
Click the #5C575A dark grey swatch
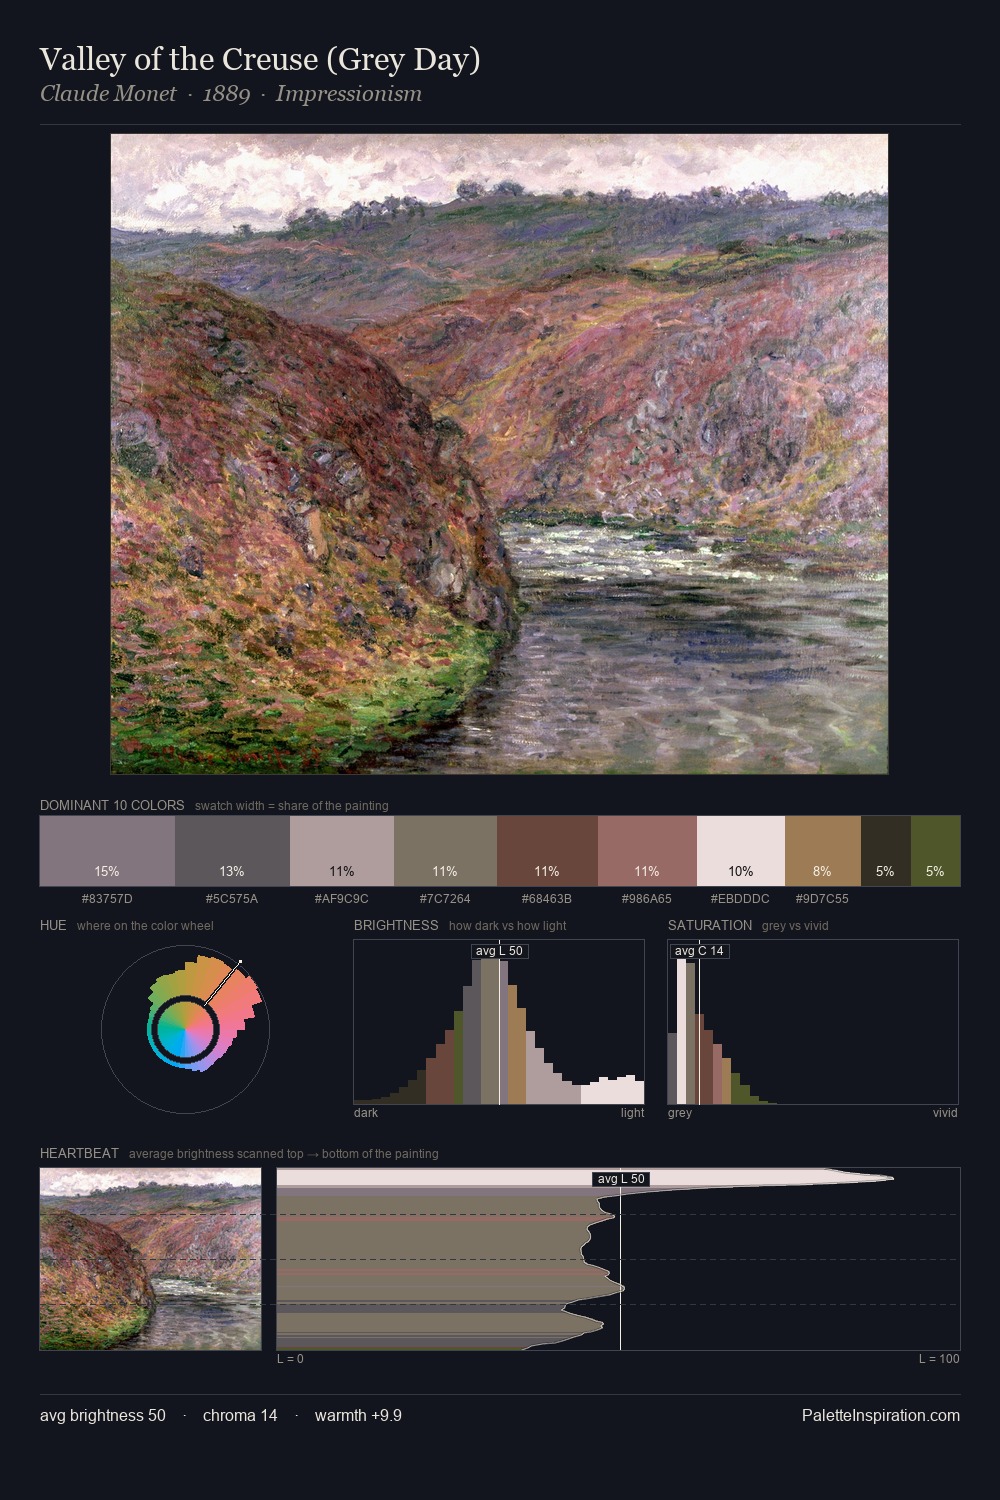pyautogui.click(x=232, y=851)
